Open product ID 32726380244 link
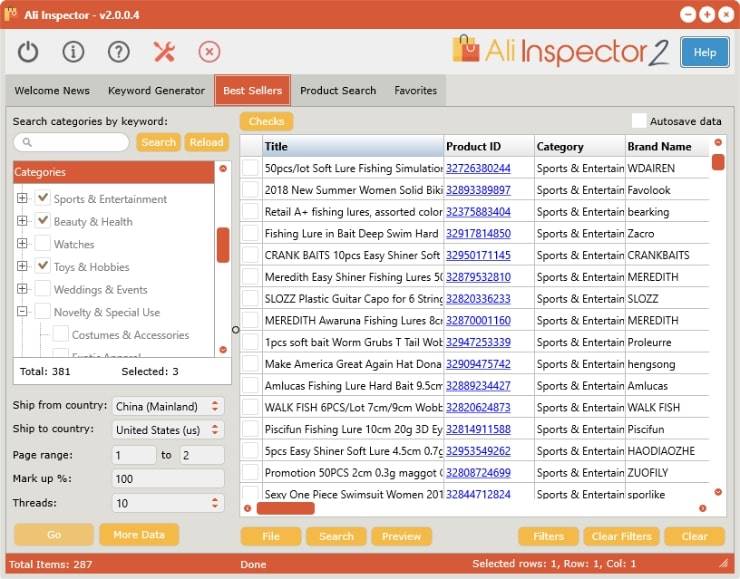 coord(478,168)
